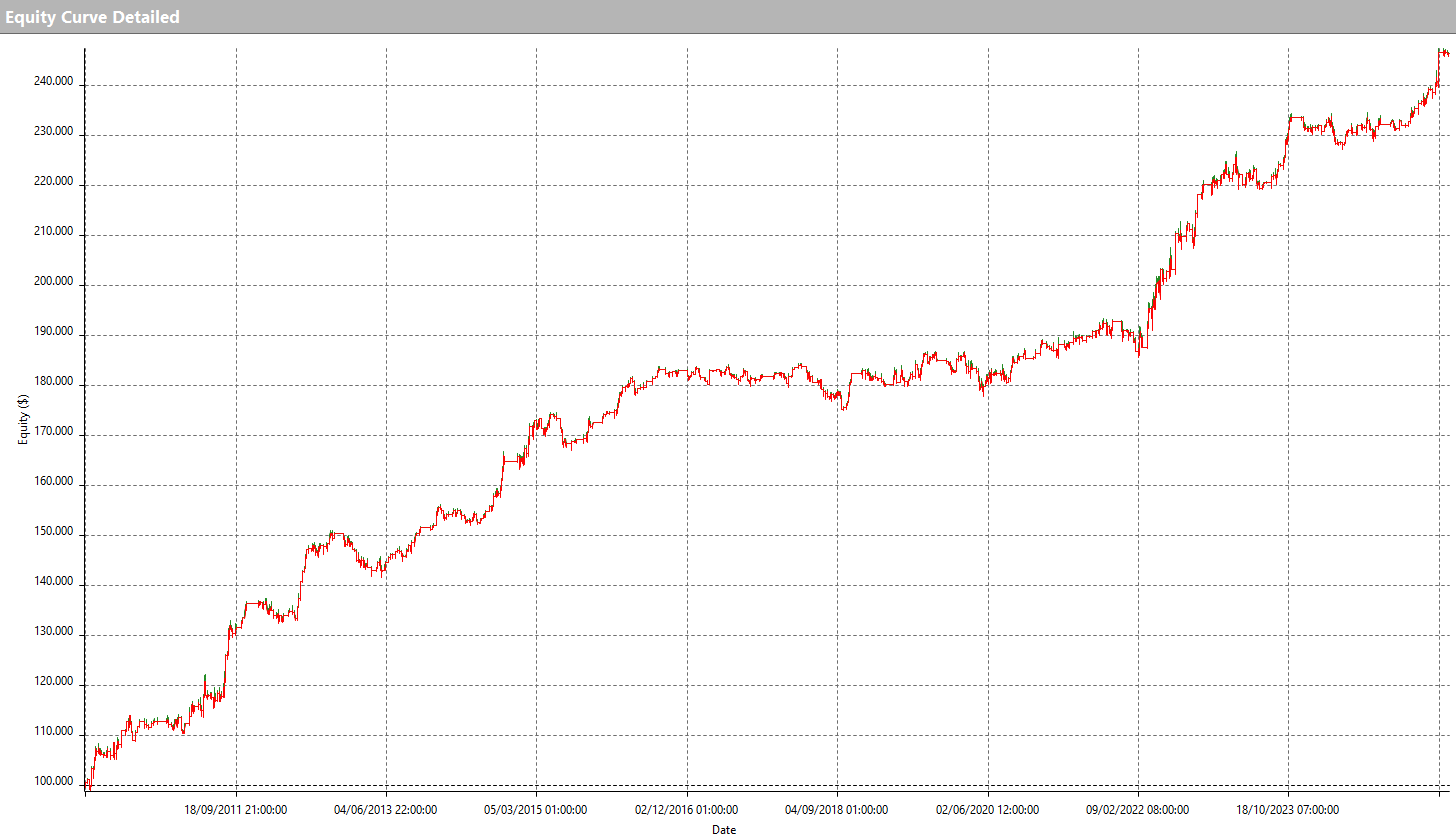Click the "Equity Curve Detailed" panel title
1456x836 pixels.
click(x=92, y=17)
